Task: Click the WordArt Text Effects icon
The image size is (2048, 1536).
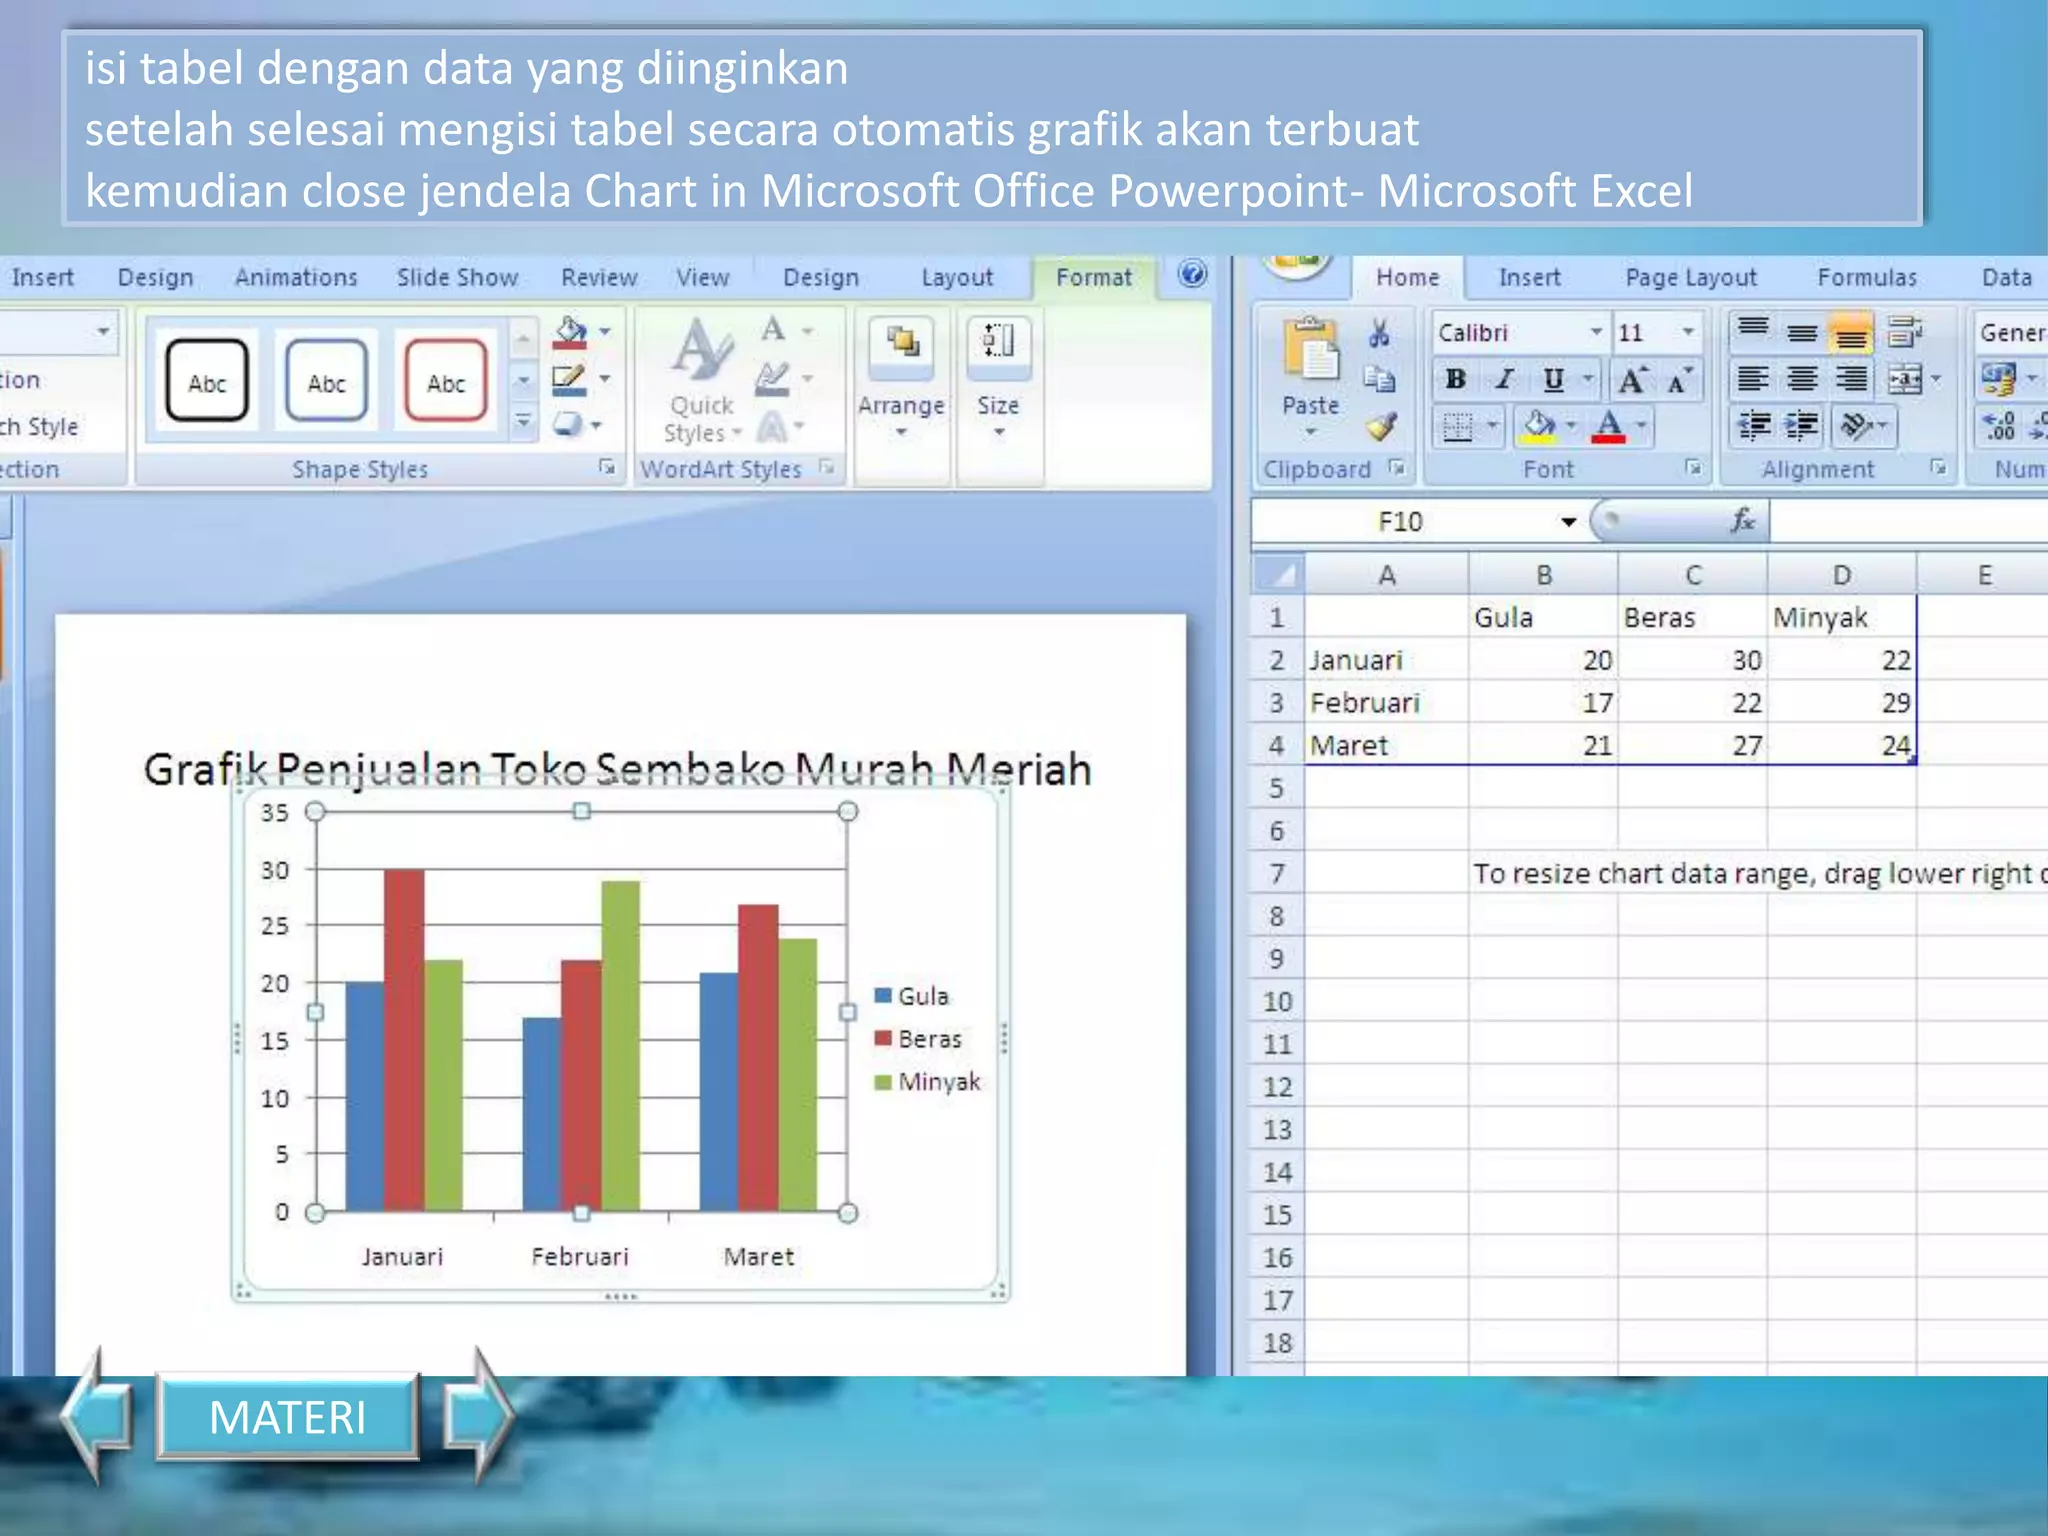Action: click(772, 428)
